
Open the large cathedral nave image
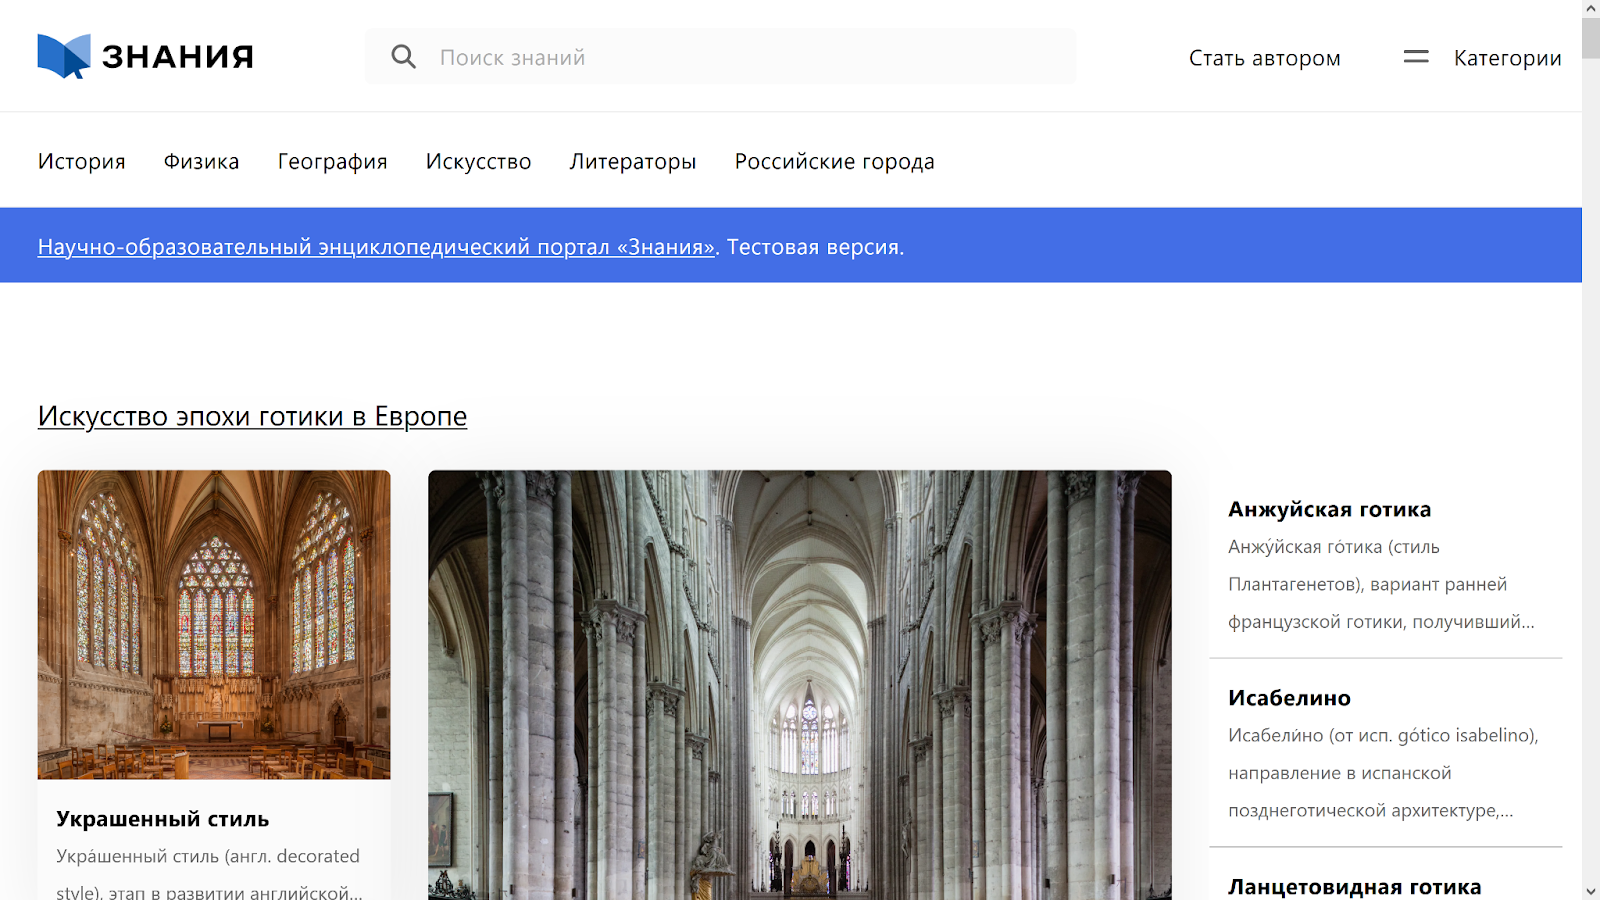[x=799, y=684]
